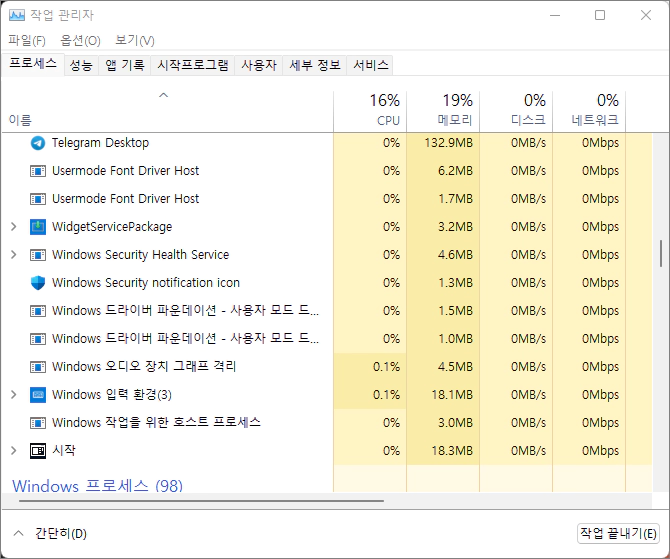Sort by the CPU column header

370,111
